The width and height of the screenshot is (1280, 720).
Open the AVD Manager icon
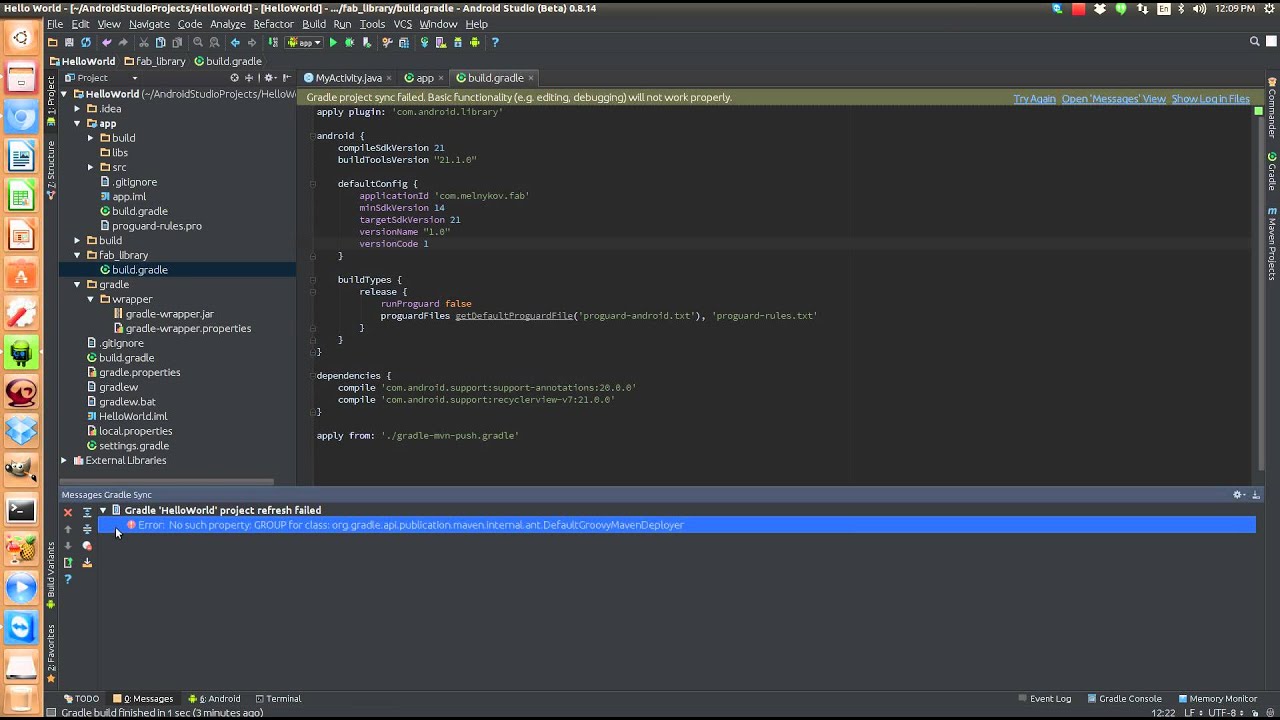point(440,42)
